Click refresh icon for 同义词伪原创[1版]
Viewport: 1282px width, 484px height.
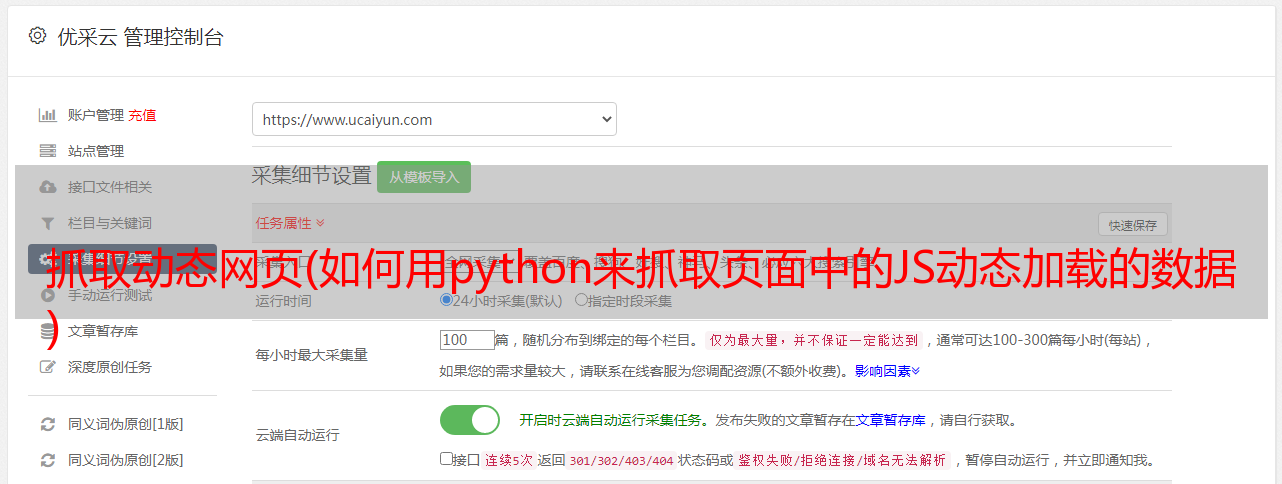[47, 424]
